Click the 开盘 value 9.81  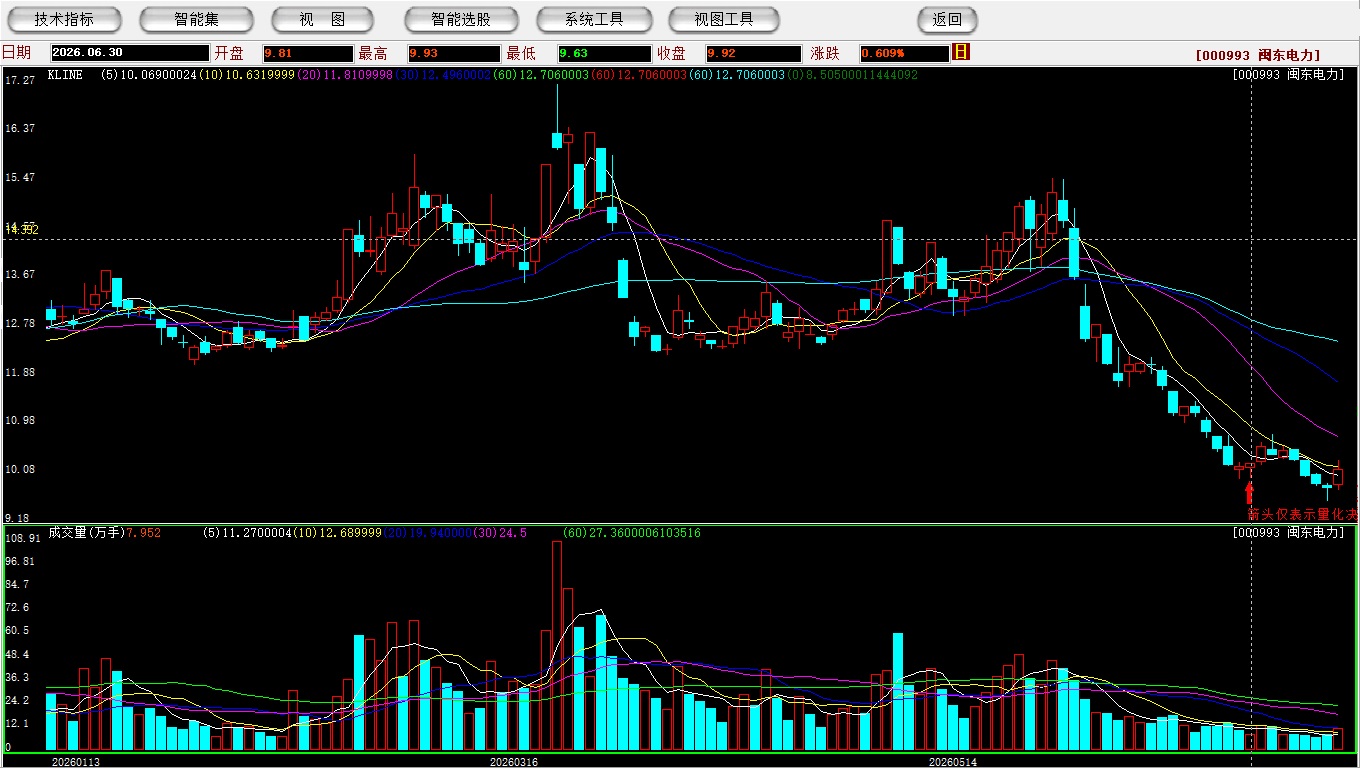pyautogui.click(x=308, y=53)
